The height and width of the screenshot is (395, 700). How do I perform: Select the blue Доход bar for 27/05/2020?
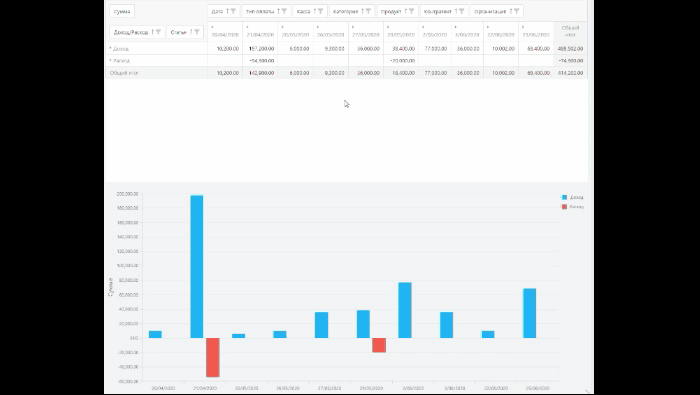pyautogui.click(x=321, y=325)
